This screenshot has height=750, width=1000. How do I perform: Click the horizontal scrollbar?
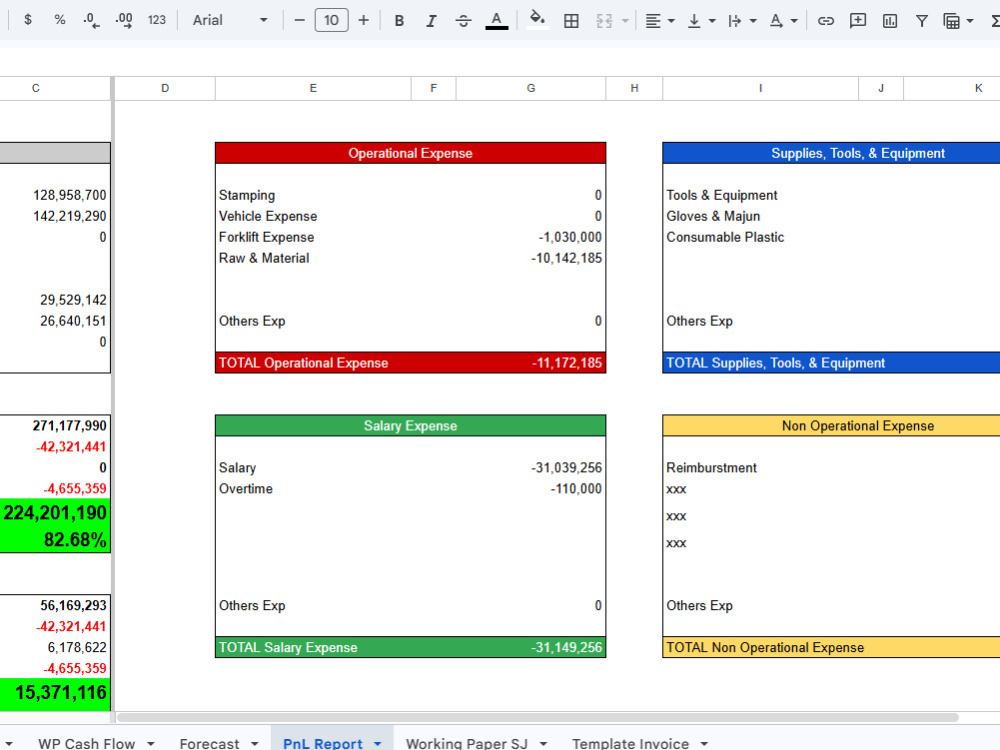(537, 717)
